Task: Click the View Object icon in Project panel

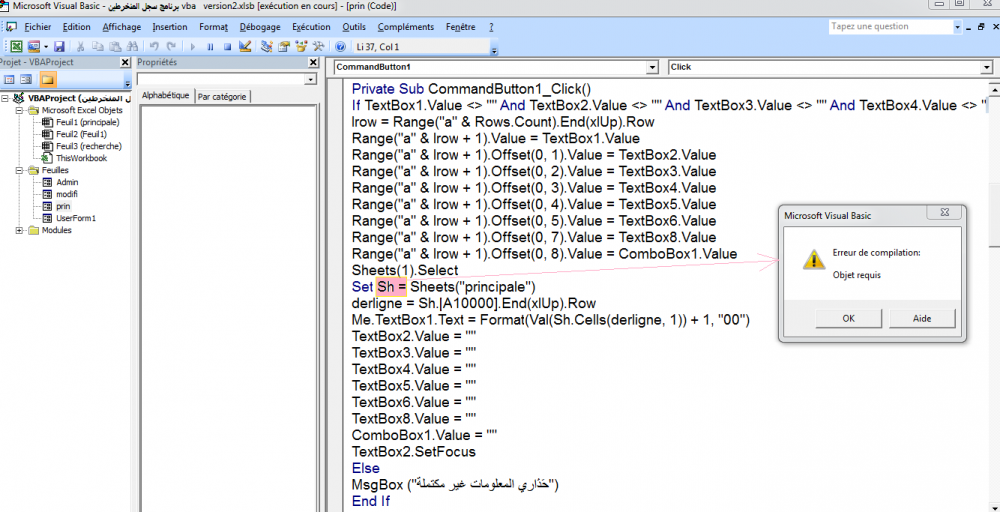Action: (x=26, y=80)
